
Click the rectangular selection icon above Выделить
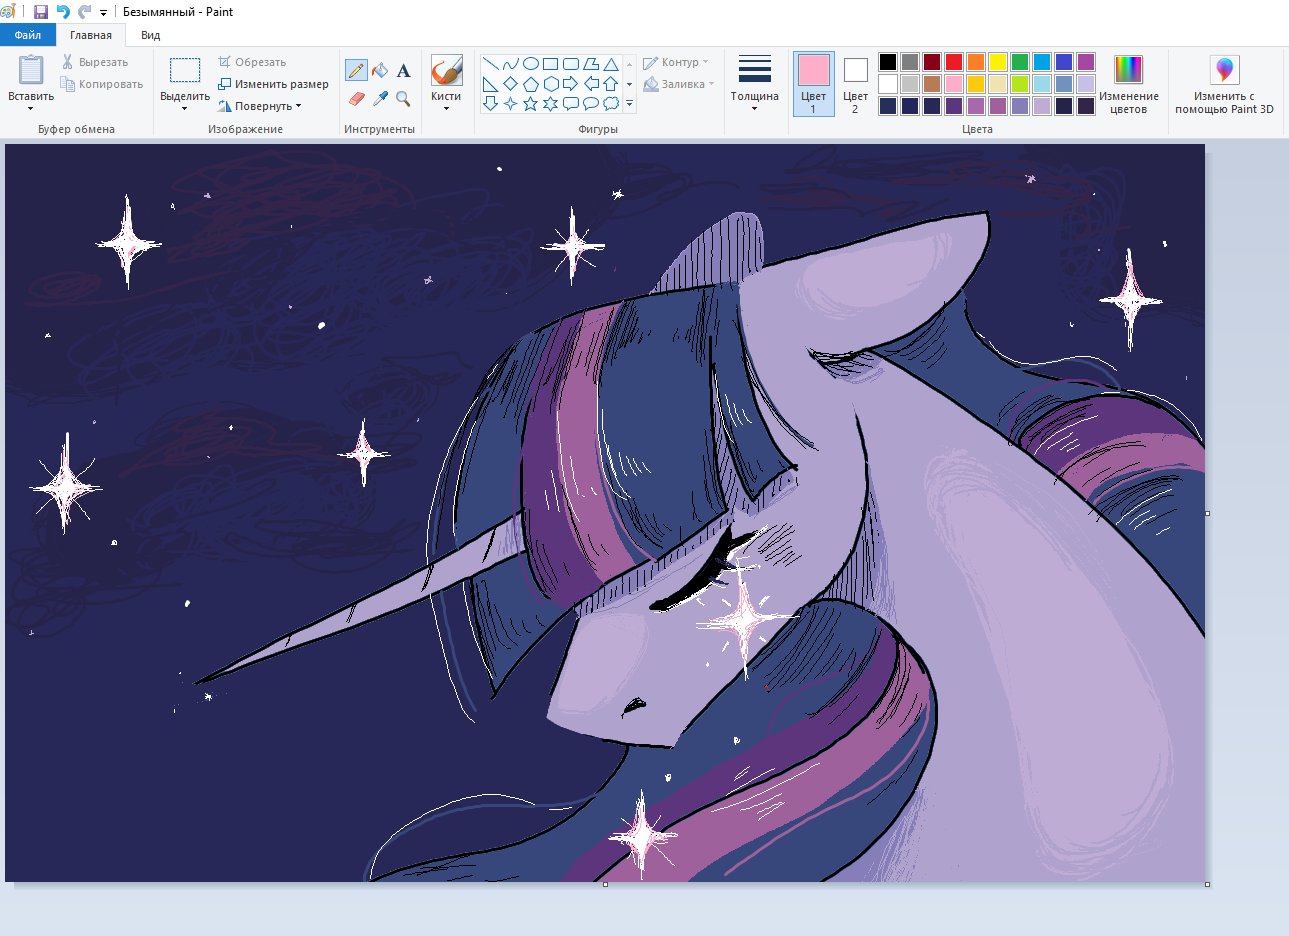(185, 70)
